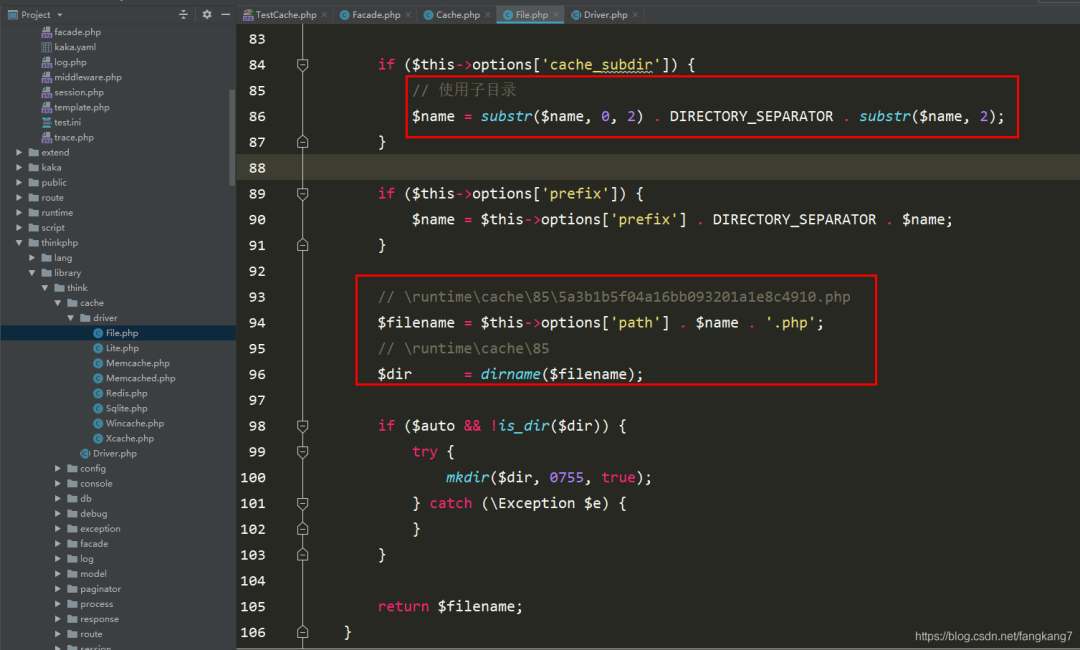The width and height of the screenshot is (1080, 650).
Task: Select the File.php icon inside the driver folder
Action: 100,332
